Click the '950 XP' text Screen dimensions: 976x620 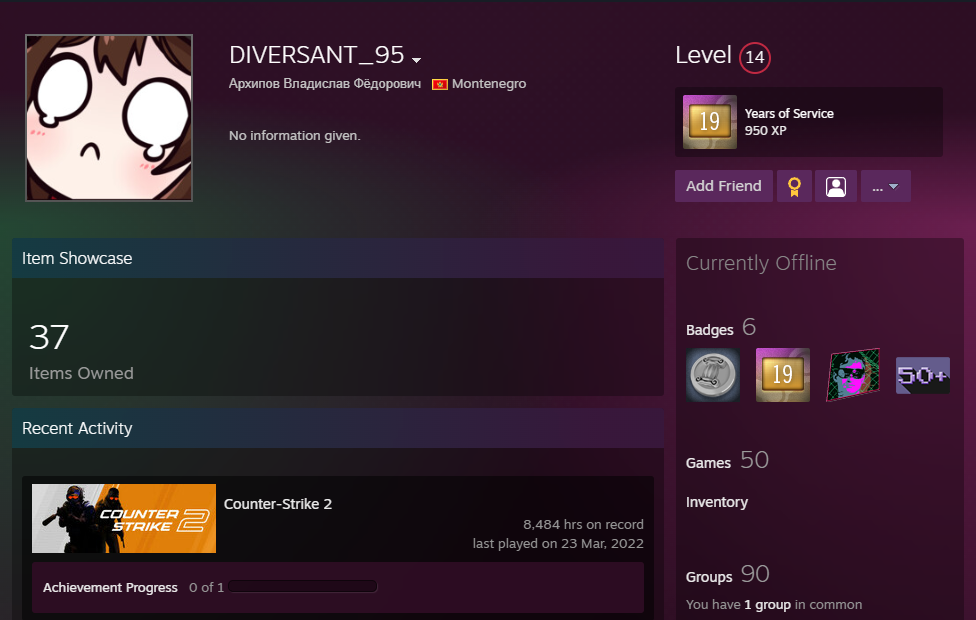(x=766, y=131)
